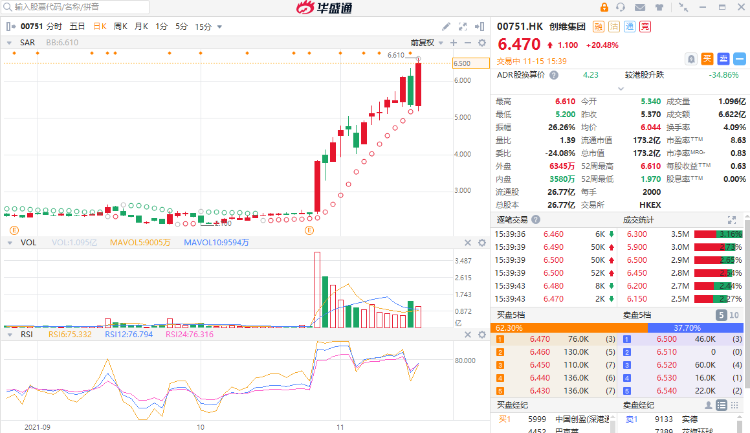
Task: Click the late-October E event marker on chart
Action: coord(309,231)
